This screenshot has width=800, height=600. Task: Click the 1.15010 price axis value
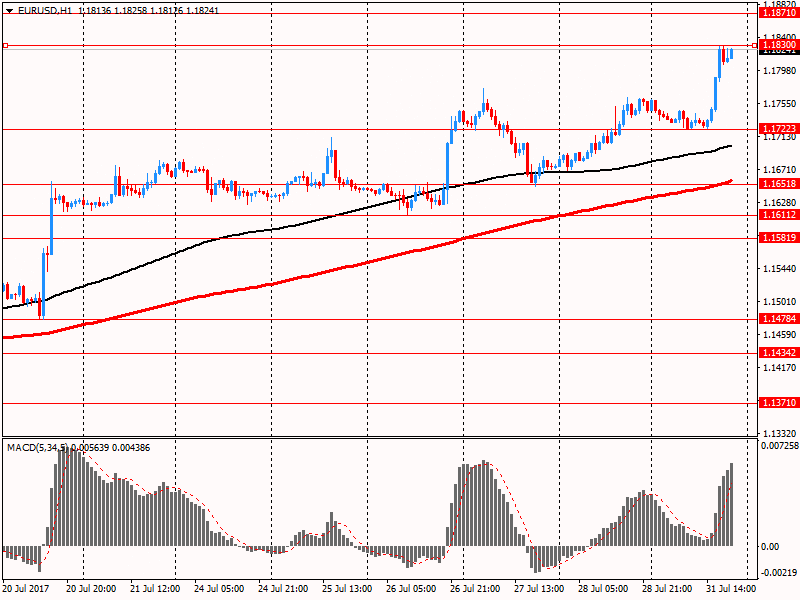[x=779, y=302]
